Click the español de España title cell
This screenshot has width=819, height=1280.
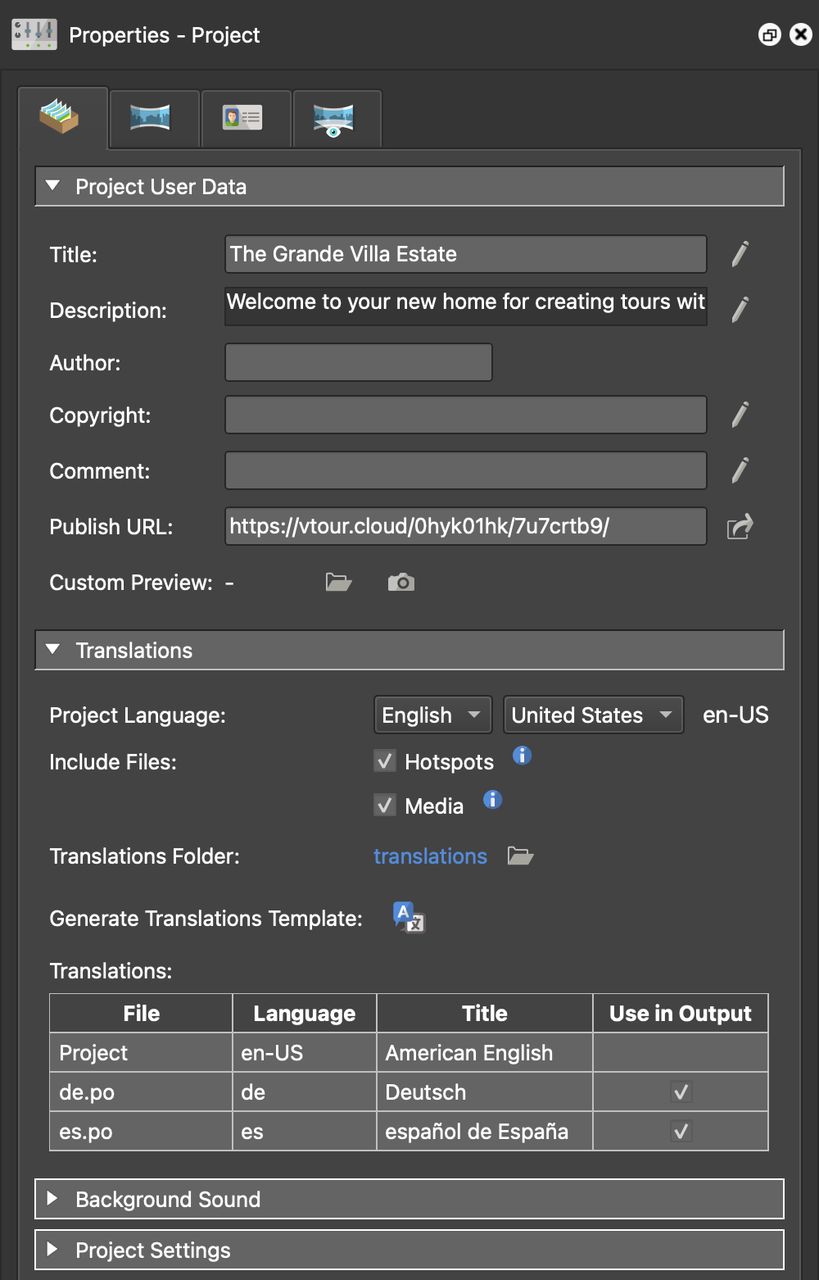coord(485,1131)
